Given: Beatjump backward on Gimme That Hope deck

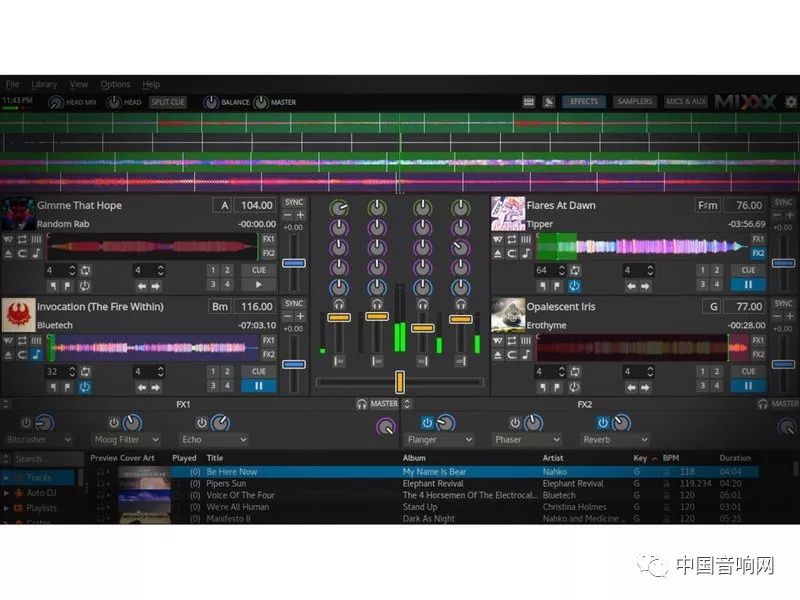Looking at the screenshot, I should pyautogui.click(x=141, y=286).
